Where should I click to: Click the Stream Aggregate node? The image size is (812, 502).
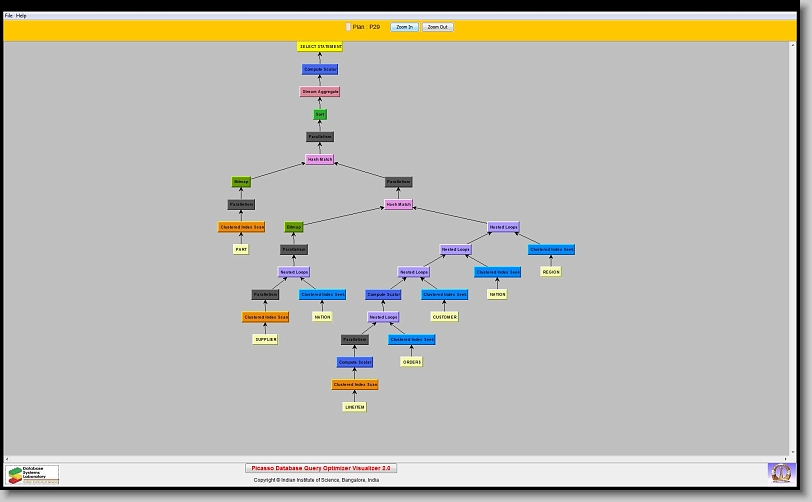tap(320, 92)
